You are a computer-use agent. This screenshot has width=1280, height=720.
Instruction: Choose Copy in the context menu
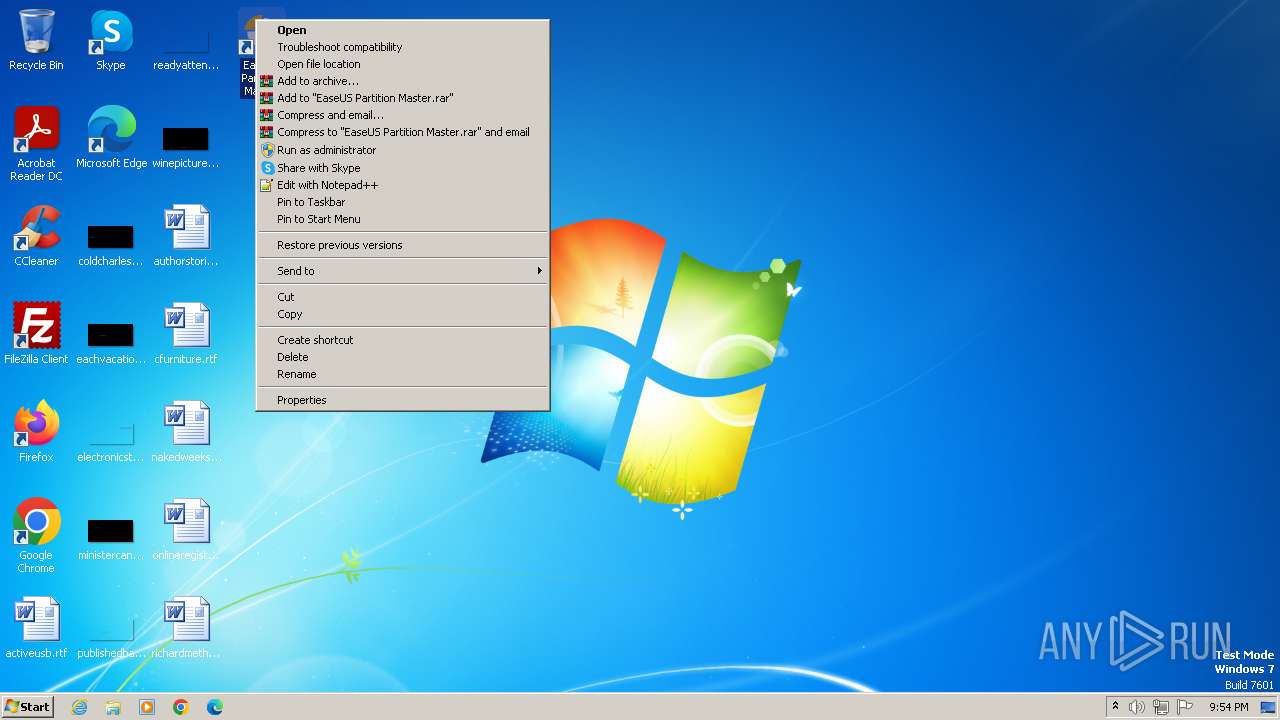tap(403, 314)
